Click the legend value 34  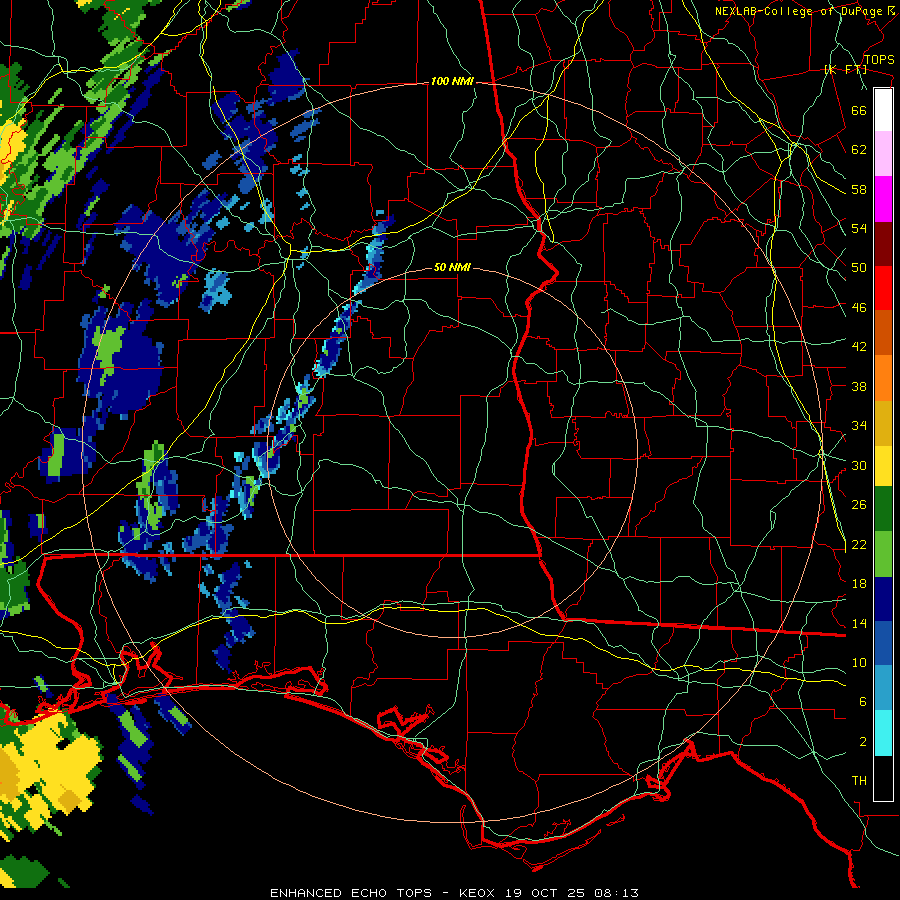[x=859, y=425]
